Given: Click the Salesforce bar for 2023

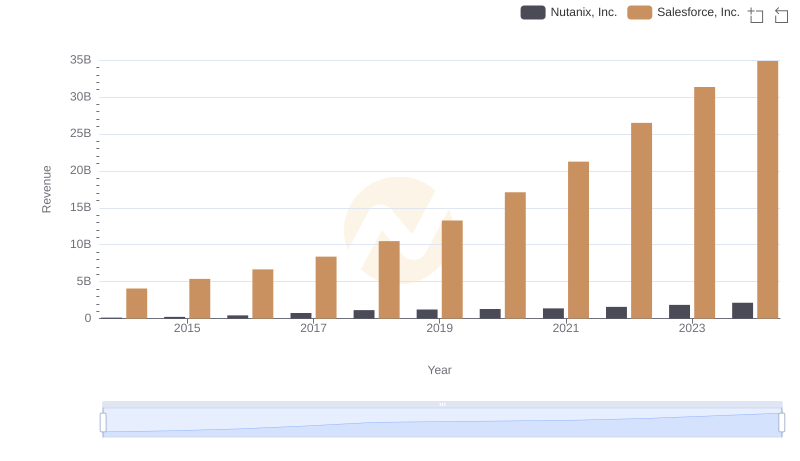Looking at the screenshot, I should click(704, 202).
